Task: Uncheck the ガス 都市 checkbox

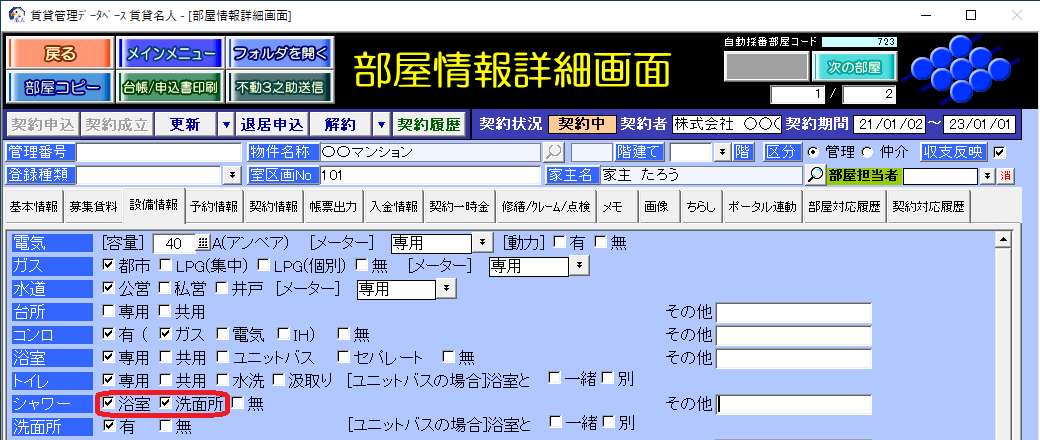Action: [x=110, y=266]
